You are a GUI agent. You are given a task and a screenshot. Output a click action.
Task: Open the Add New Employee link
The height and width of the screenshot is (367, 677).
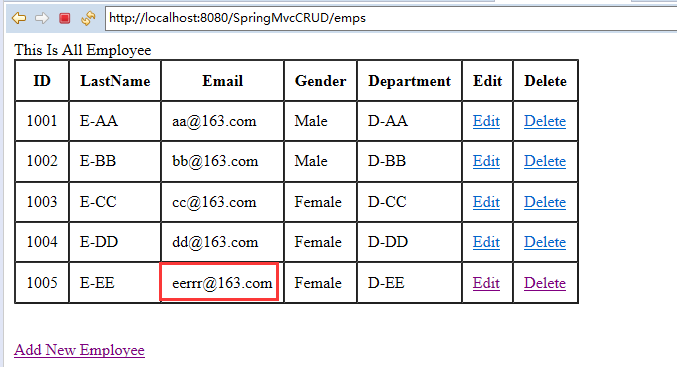79,350
